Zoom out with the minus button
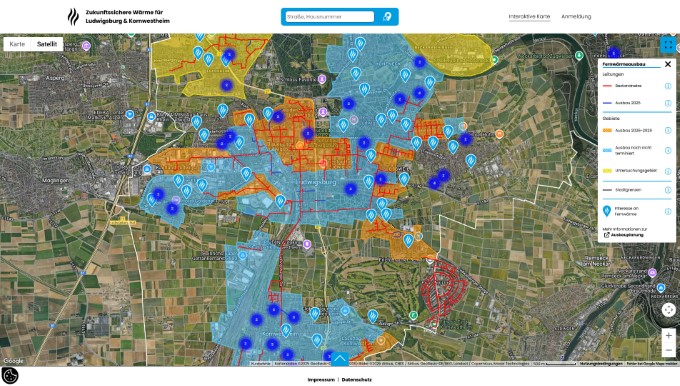The width and height of the screenshot is (680, 386). coord(668,350)
